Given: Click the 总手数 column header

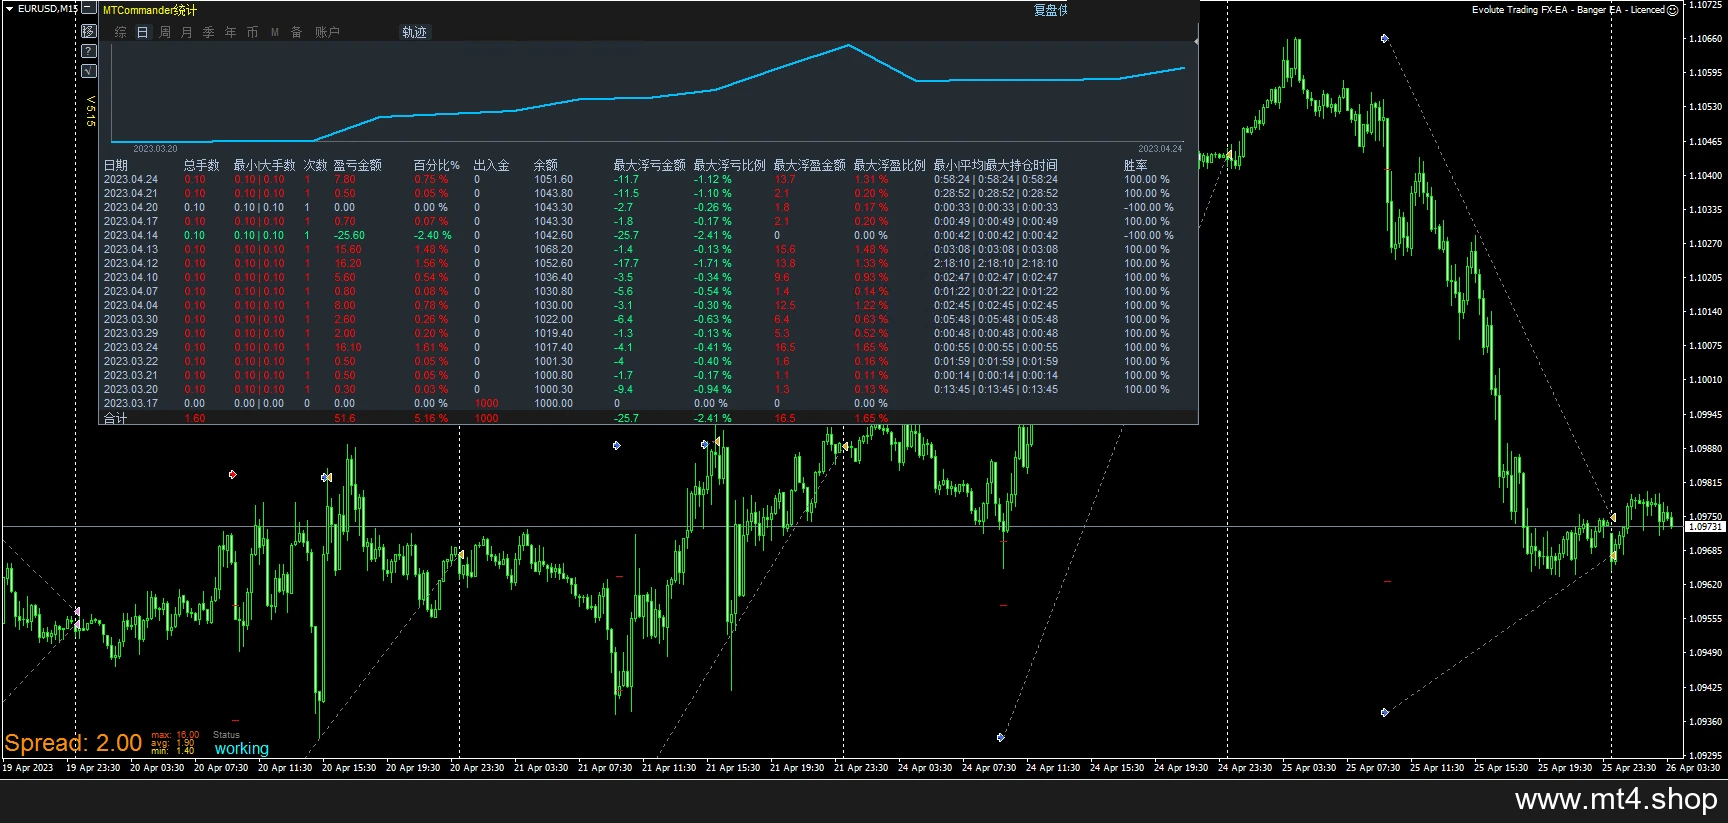Looking at the screenshot, I should point(201,165).
